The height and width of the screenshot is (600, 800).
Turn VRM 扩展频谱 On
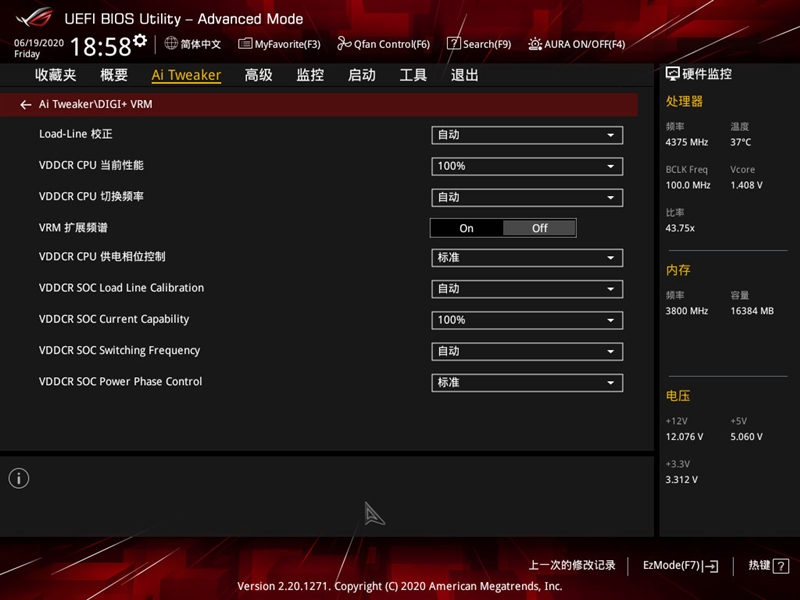pos(466,228)
